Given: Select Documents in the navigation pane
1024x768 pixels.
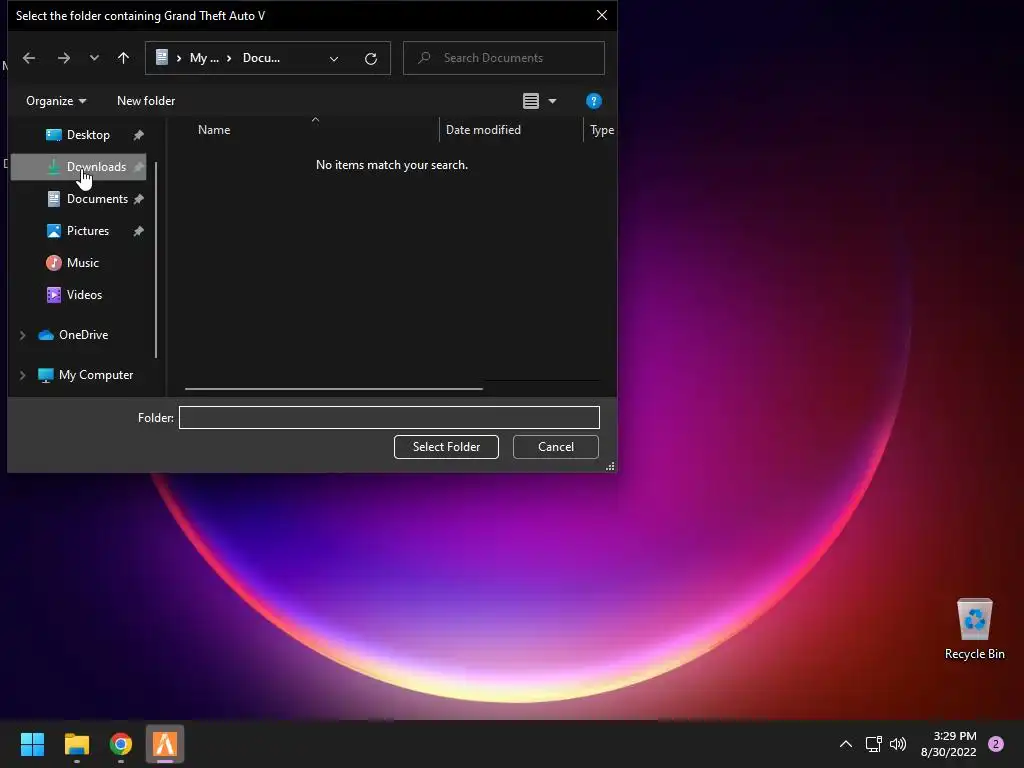Looking at the screenshot, I should pos(79,199).
